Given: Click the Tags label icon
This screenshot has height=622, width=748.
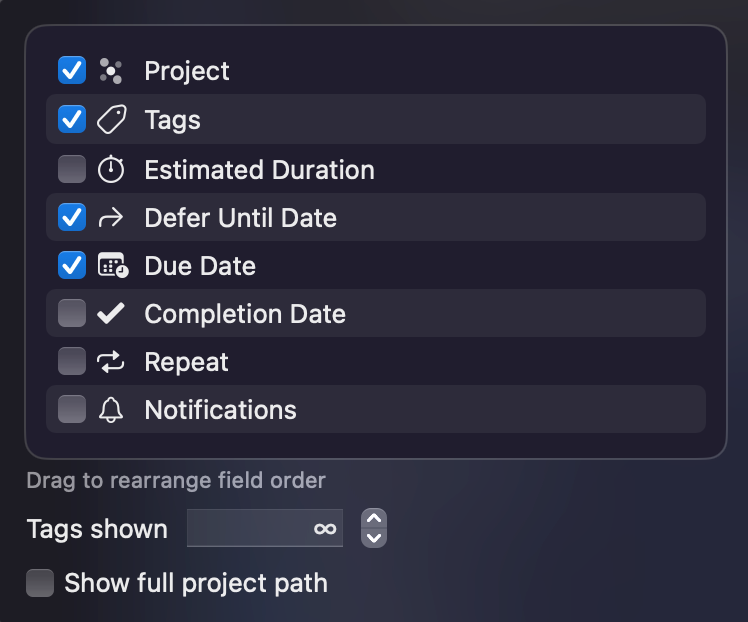Looking at the screenshot, I should click(112, 119).
